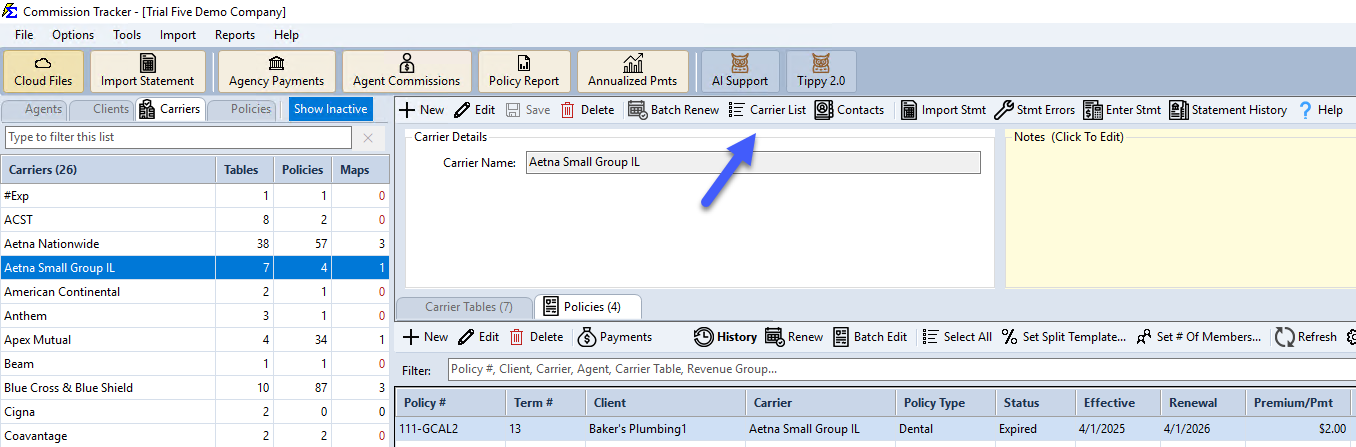The height and width of the screenshot is (447, 1356).
Task: Open Cloud Files
Action: pyautogui.click(x=44, y=71)
